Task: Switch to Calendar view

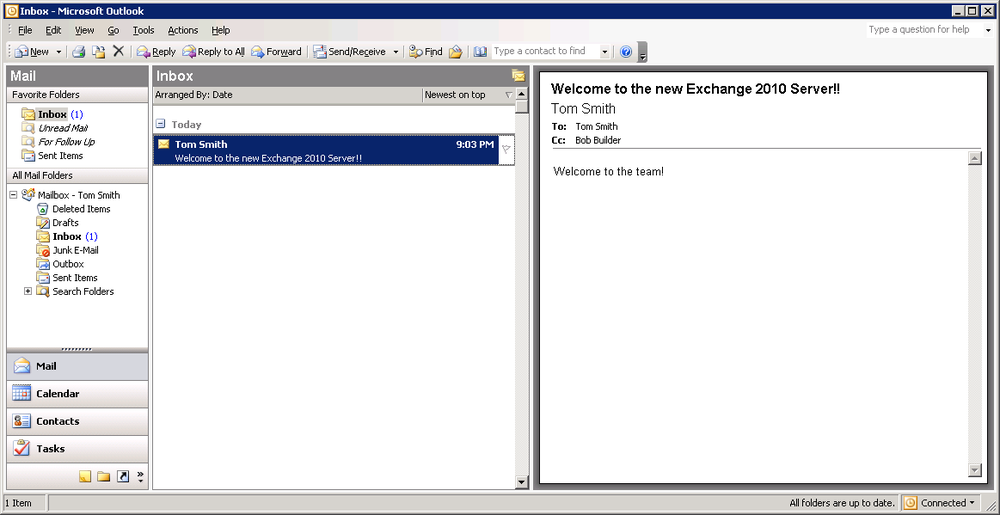Action: point(77,394)
